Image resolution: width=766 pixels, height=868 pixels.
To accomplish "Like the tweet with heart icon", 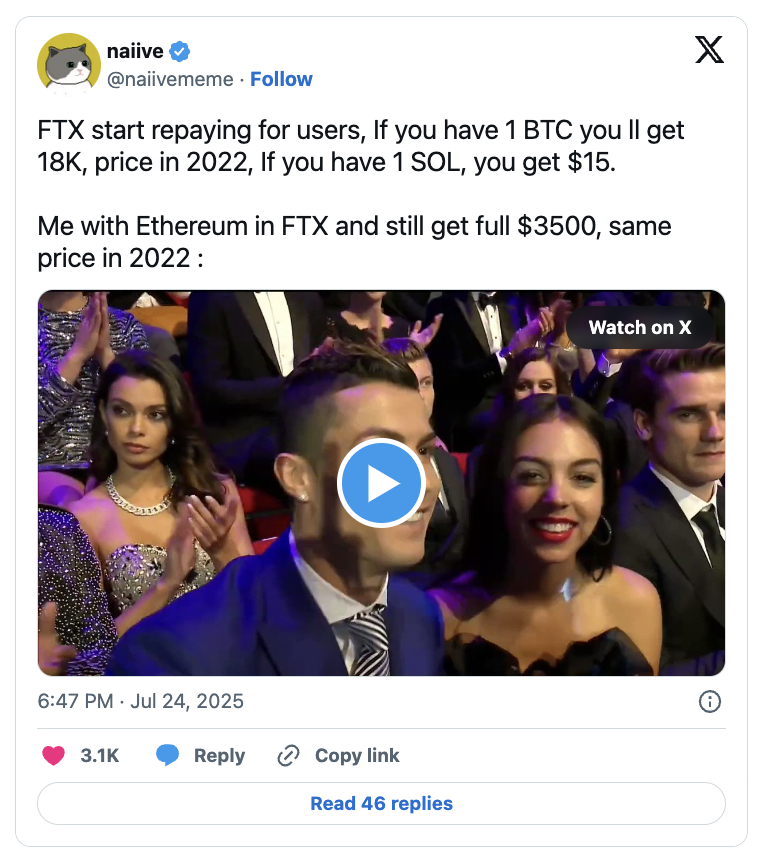I will pos(54,755).
